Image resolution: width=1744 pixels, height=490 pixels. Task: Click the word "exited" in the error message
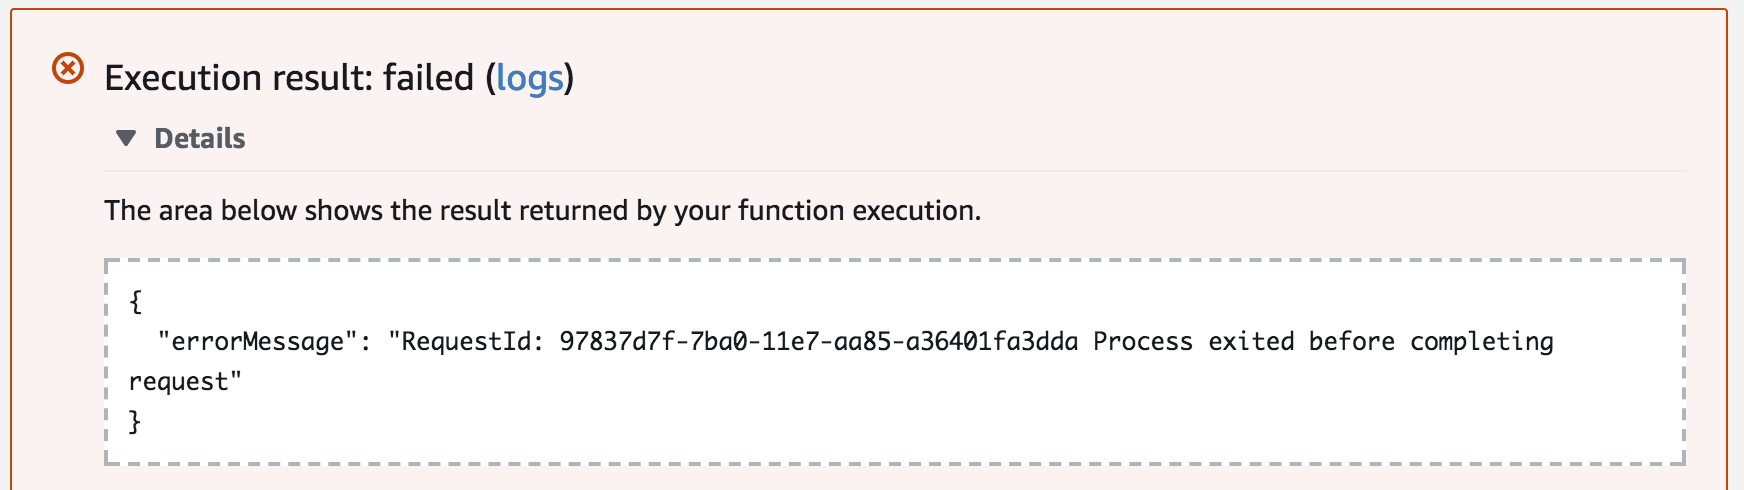click(x=1251, y=342)
